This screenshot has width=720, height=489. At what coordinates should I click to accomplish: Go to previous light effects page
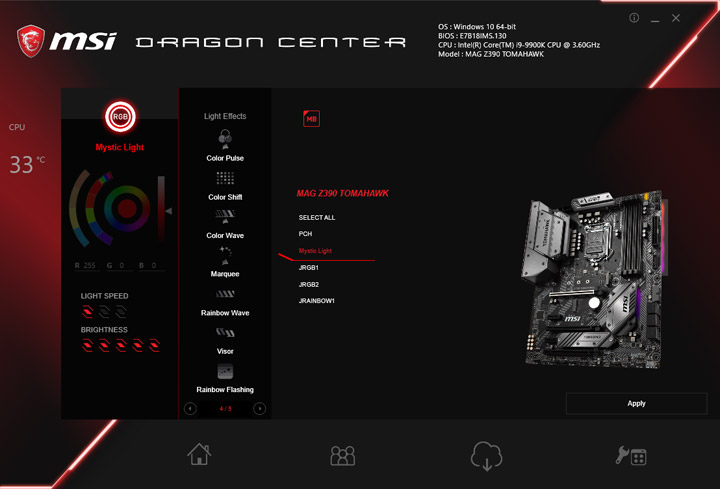pos(190,409)
